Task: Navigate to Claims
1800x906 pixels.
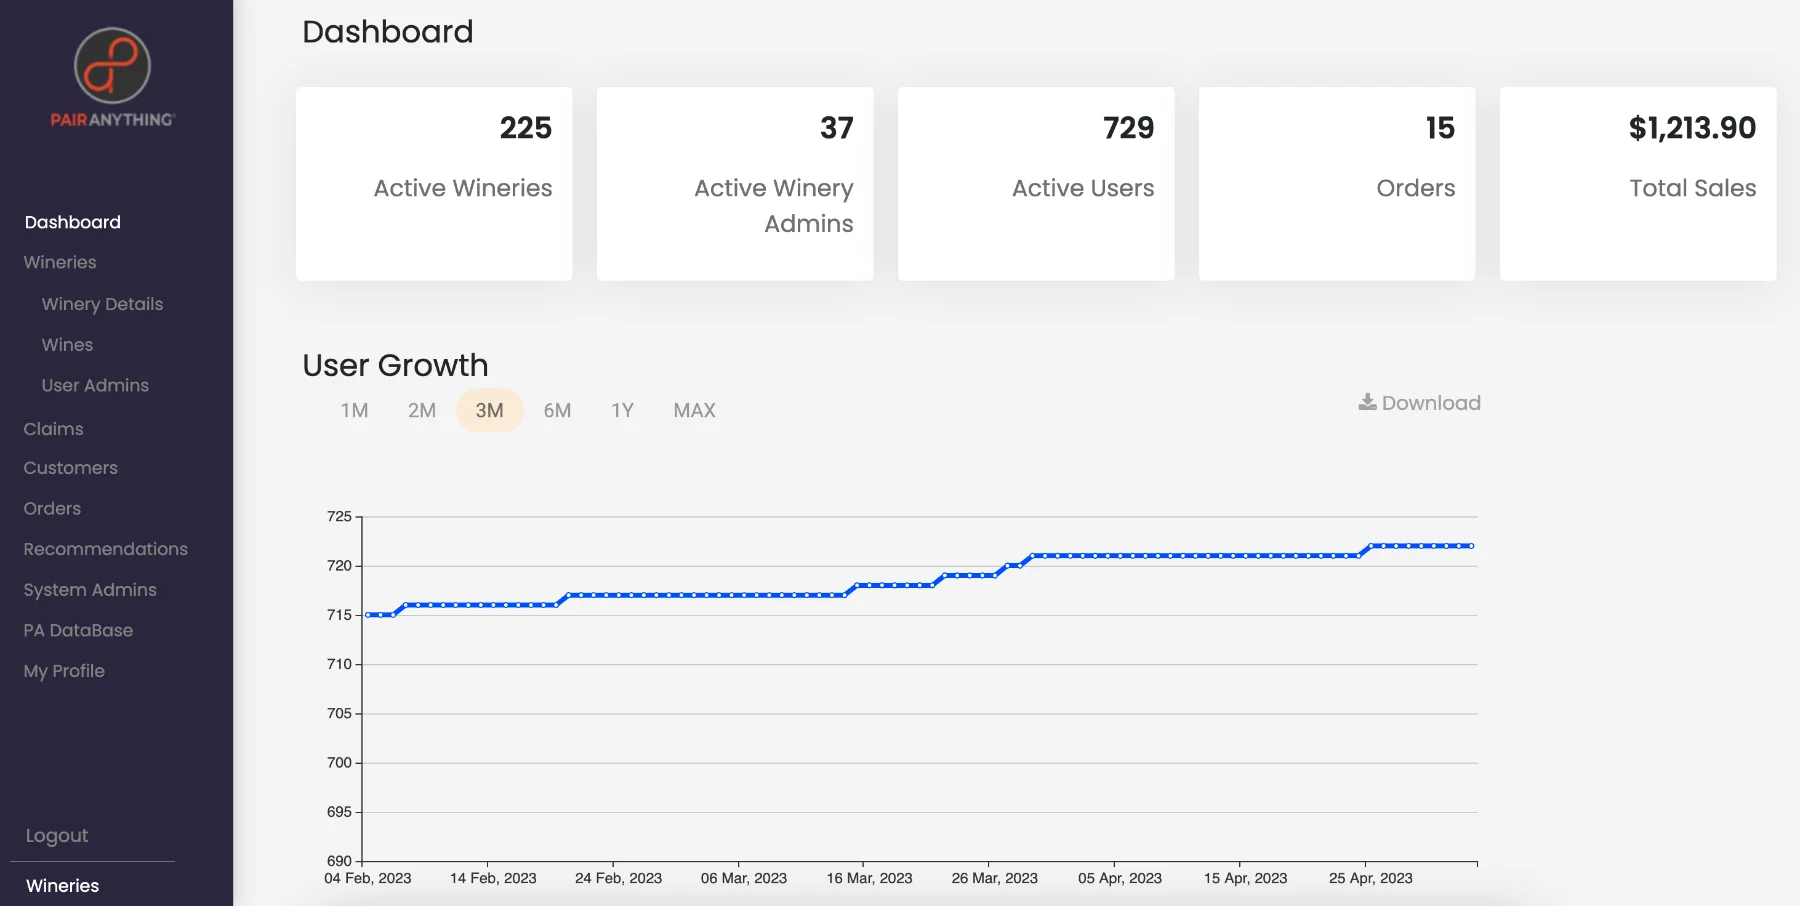Action: tap(54, 429)
